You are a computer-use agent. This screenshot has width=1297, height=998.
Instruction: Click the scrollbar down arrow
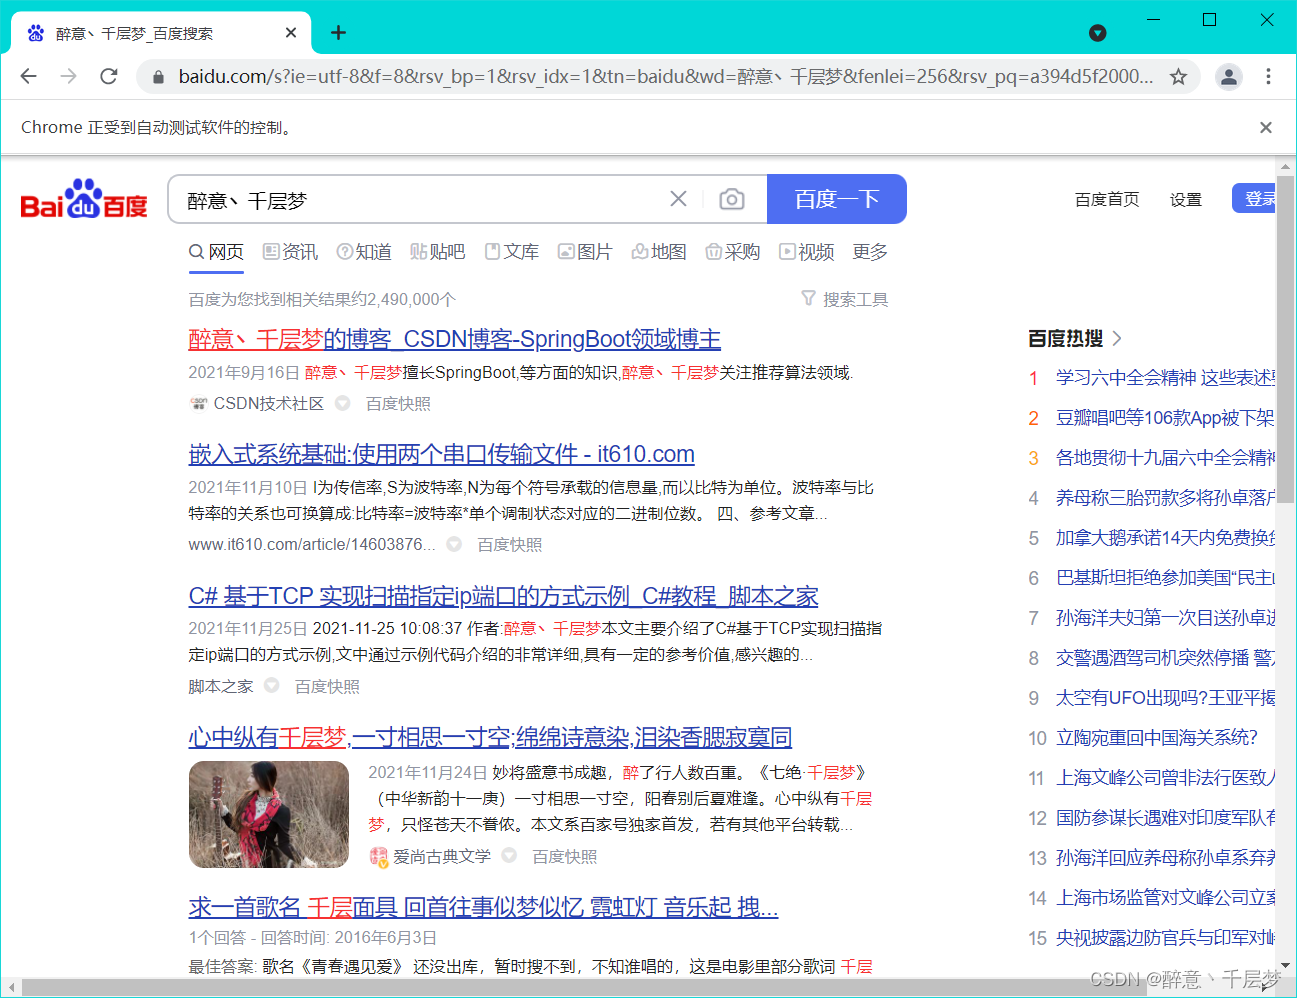pyautogui.click(x=1286, y=967)
